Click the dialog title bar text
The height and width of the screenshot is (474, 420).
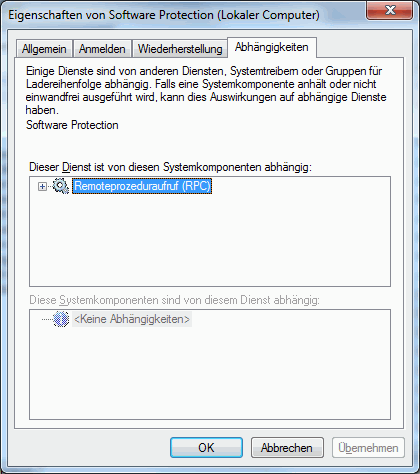(x=164, y=15)
